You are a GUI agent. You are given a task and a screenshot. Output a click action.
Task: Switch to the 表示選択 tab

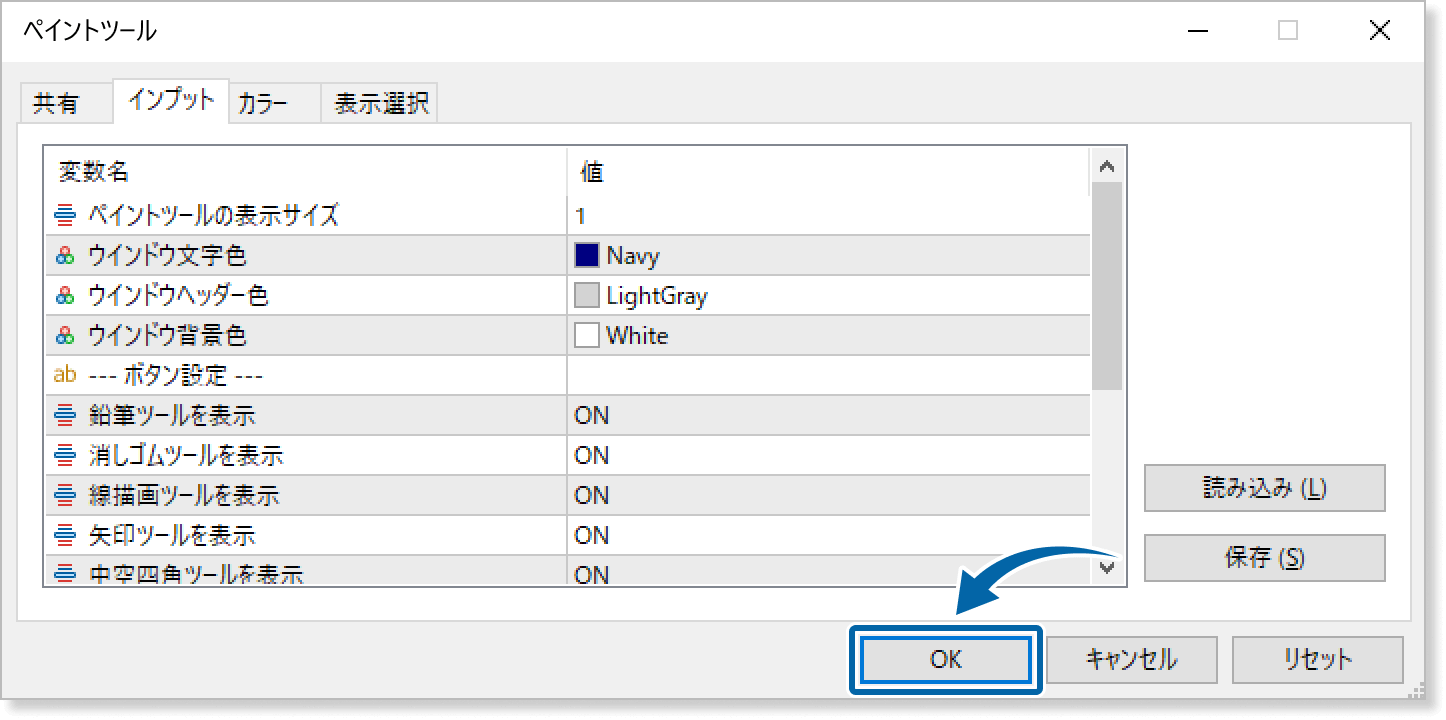point(381,104)
